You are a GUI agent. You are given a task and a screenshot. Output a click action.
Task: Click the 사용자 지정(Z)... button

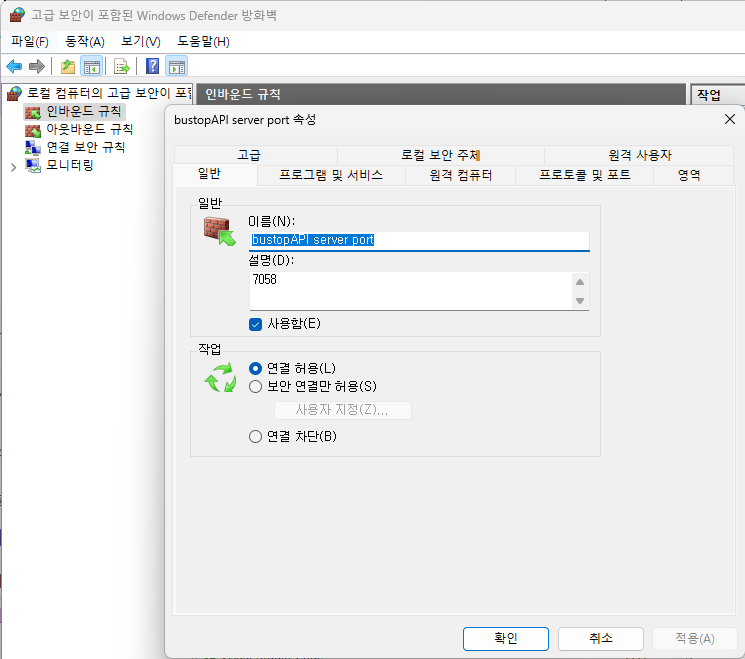click(343, 410)
